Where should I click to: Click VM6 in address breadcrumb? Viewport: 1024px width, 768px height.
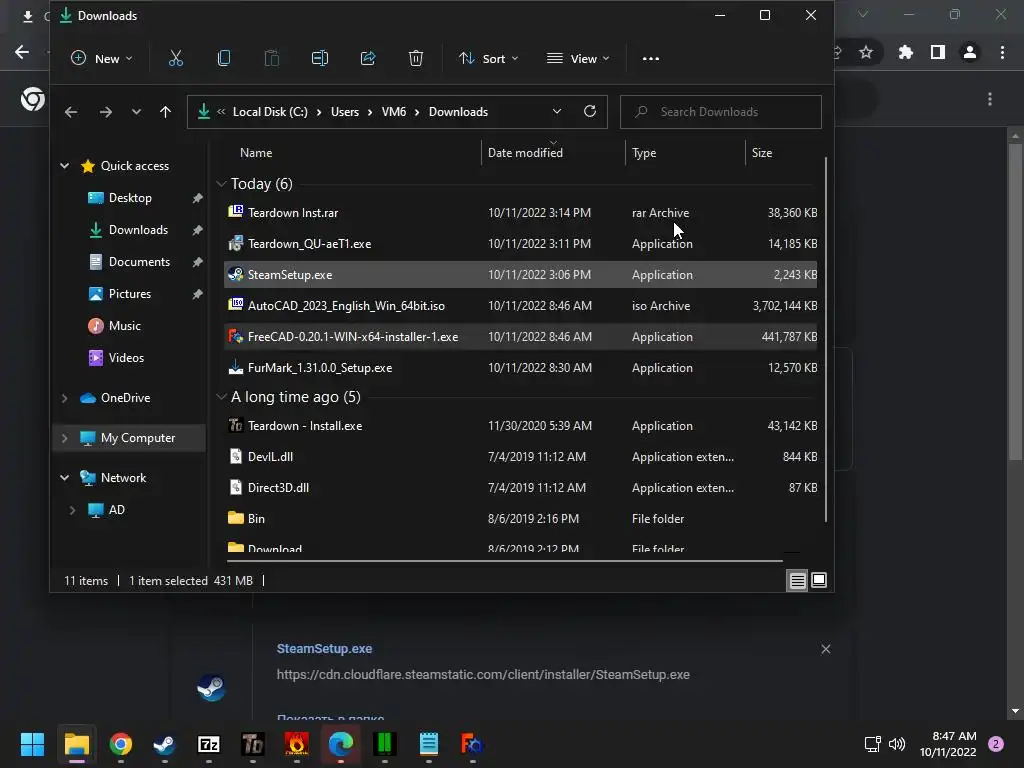pyautogui.click(x=394, y=112)
